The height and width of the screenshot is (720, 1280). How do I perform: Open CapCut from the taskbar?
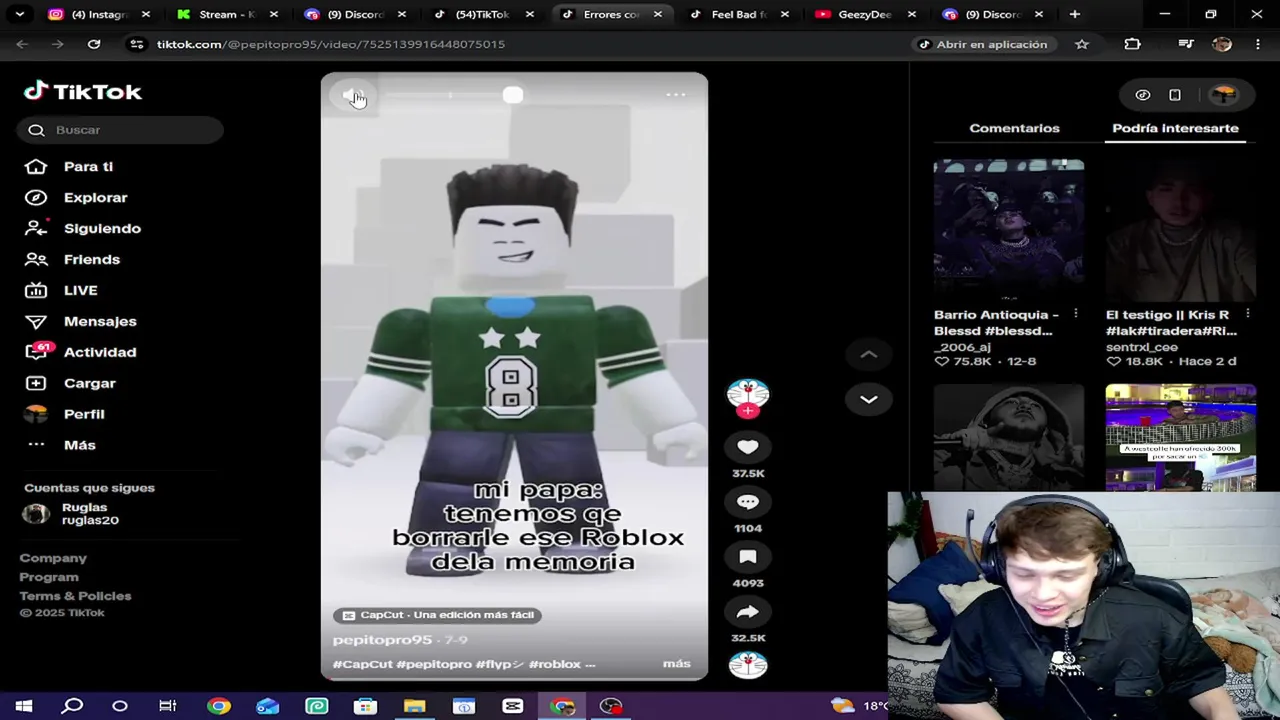(x=513, y=706)
